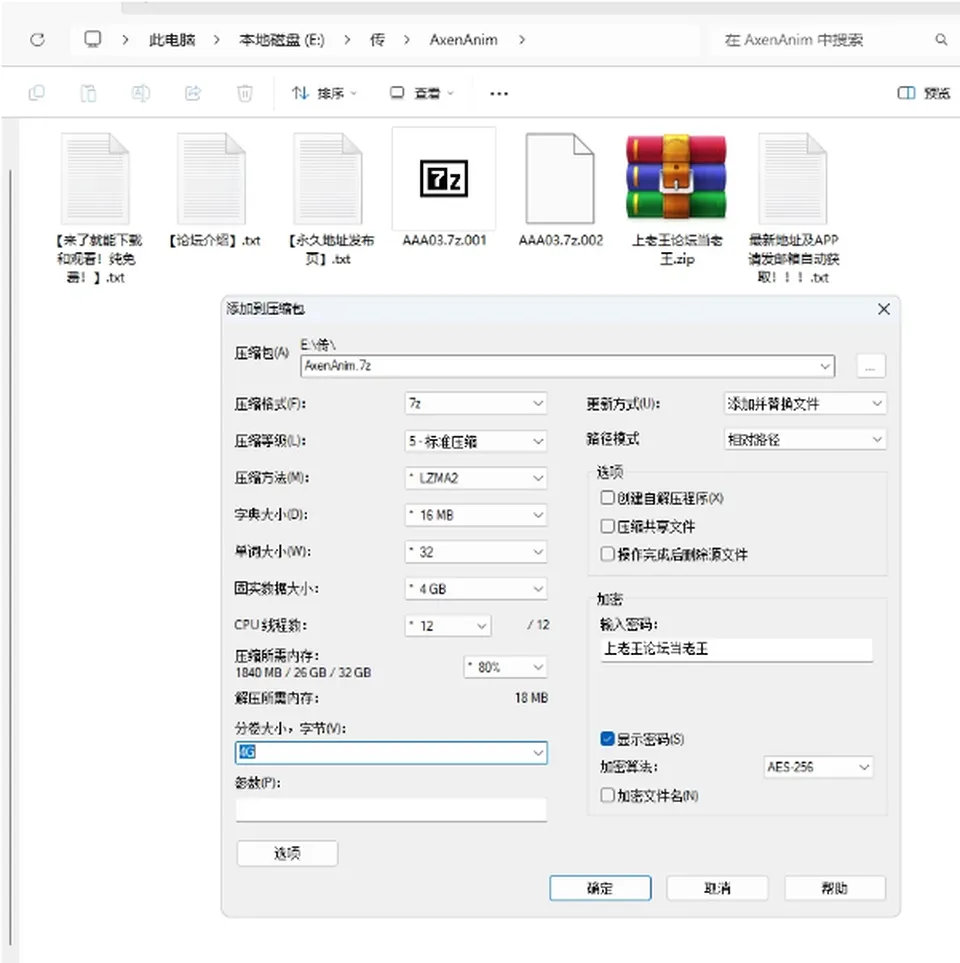Screen dimensions: 960x963
Task: Enable 压缩共享文件 checkbox
Action: [607, 526]
